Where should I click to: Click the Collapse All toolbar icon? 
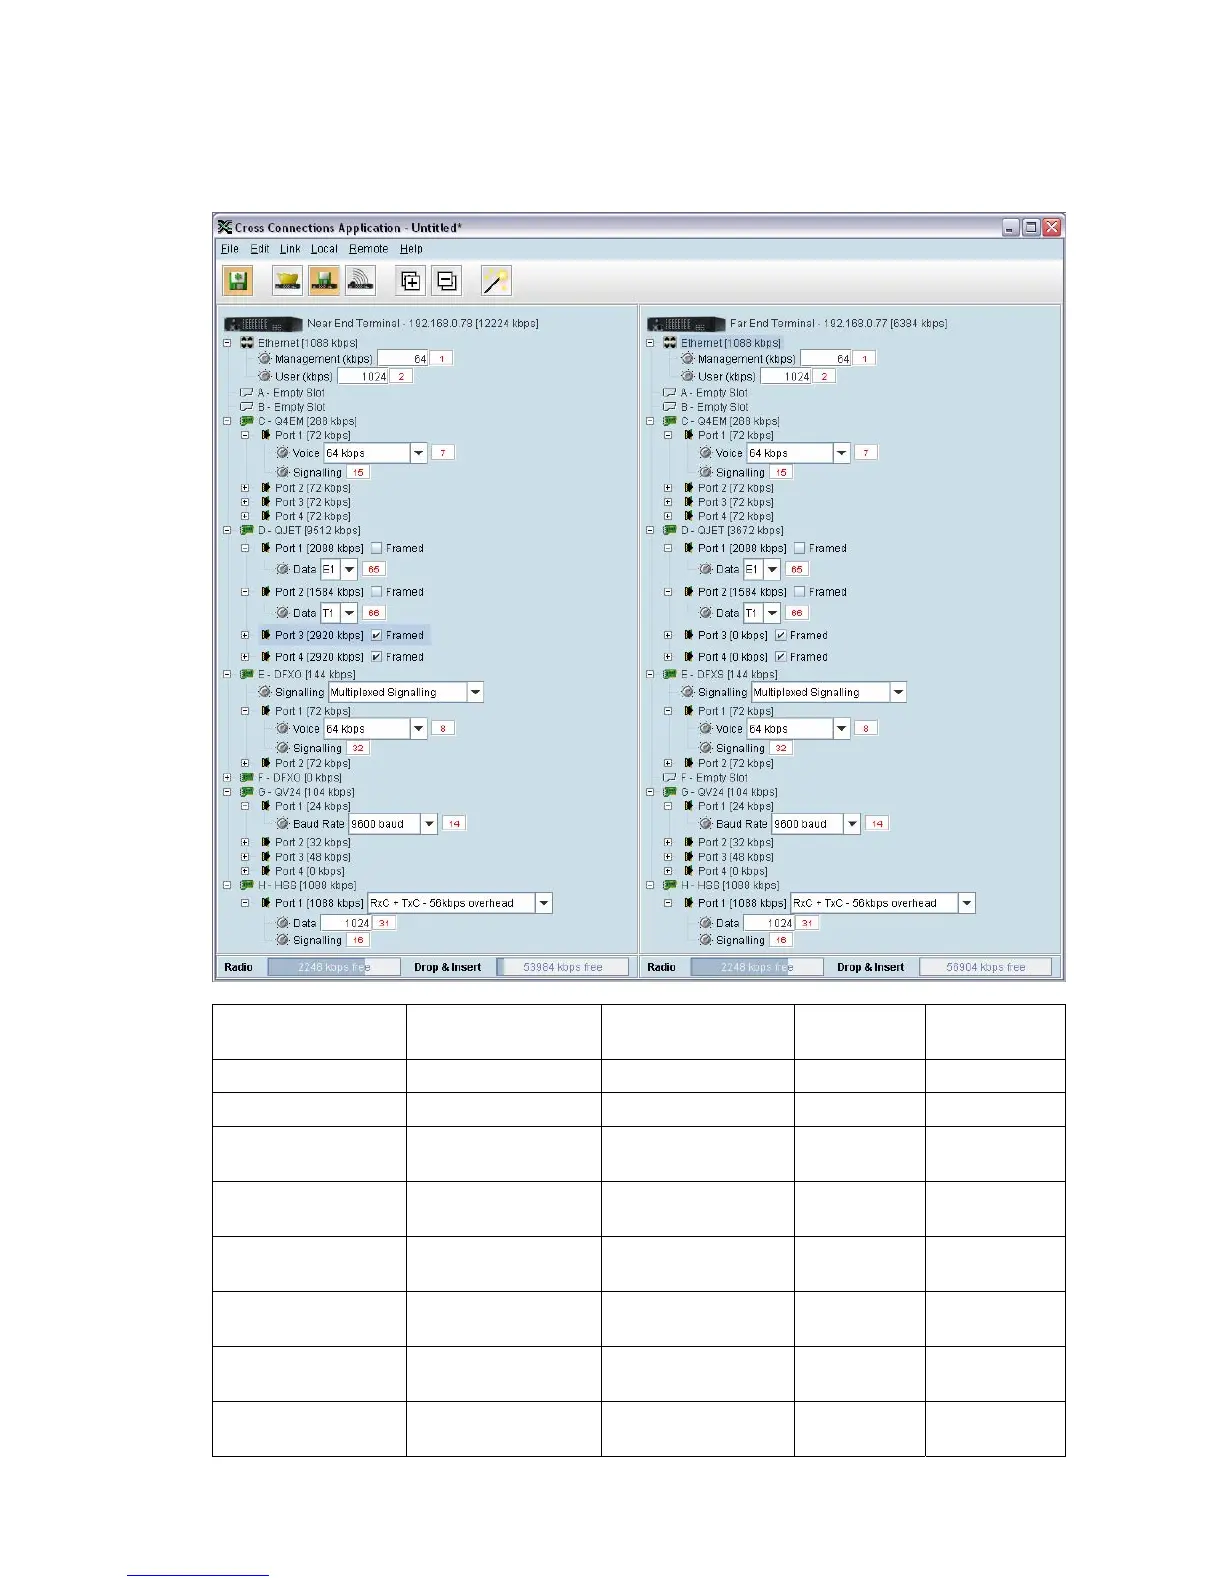point(447,281)
